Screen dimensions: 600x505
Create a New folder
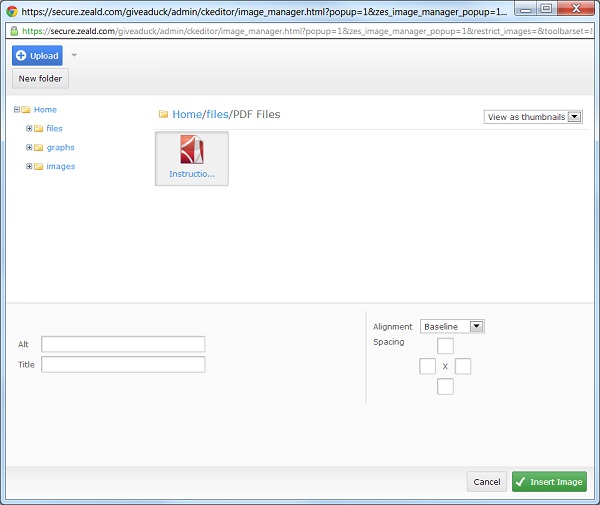click(x=40, y=78)
